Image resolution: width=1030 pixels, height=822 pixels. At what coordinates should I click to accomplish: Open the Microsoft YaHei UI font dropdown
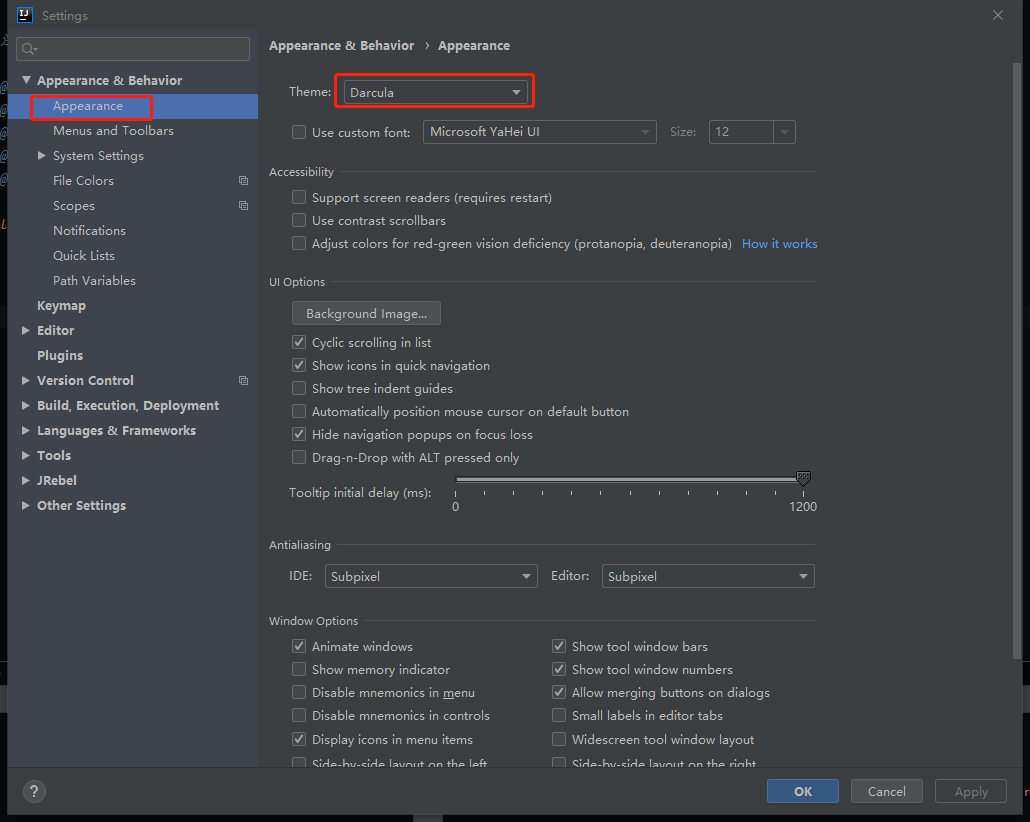tap(539, 132)
